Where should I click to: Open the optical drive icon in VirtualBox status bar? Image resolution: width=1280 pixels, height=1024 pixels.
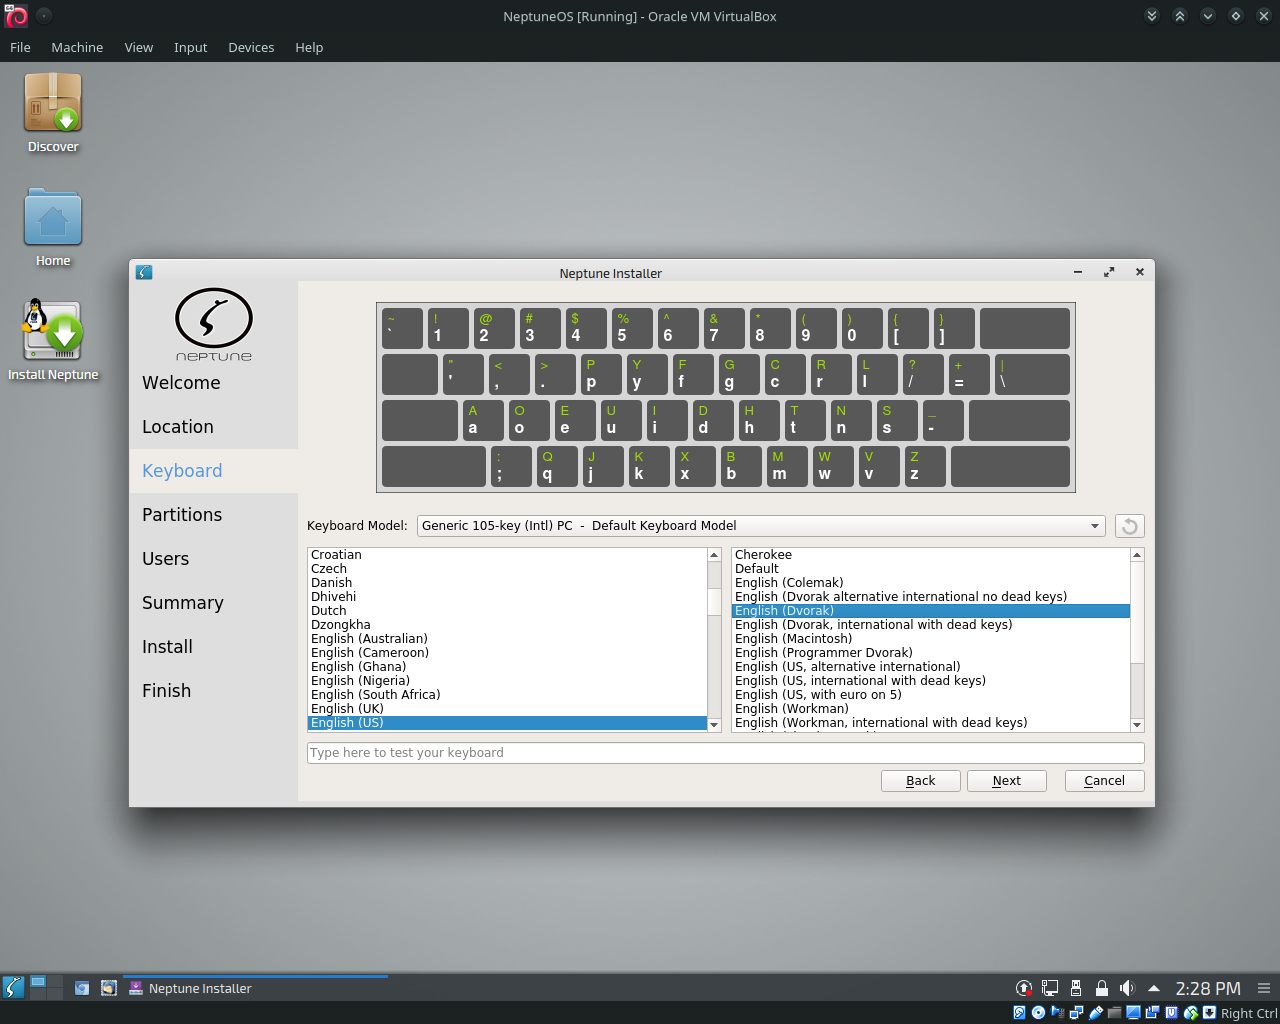(1038, 1012)
